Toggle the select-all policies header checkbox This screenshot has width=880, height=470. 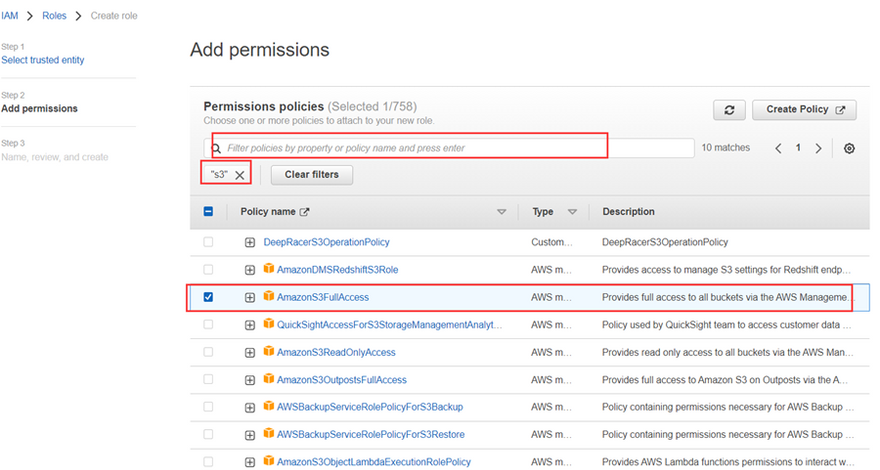[x=208, y=212]
